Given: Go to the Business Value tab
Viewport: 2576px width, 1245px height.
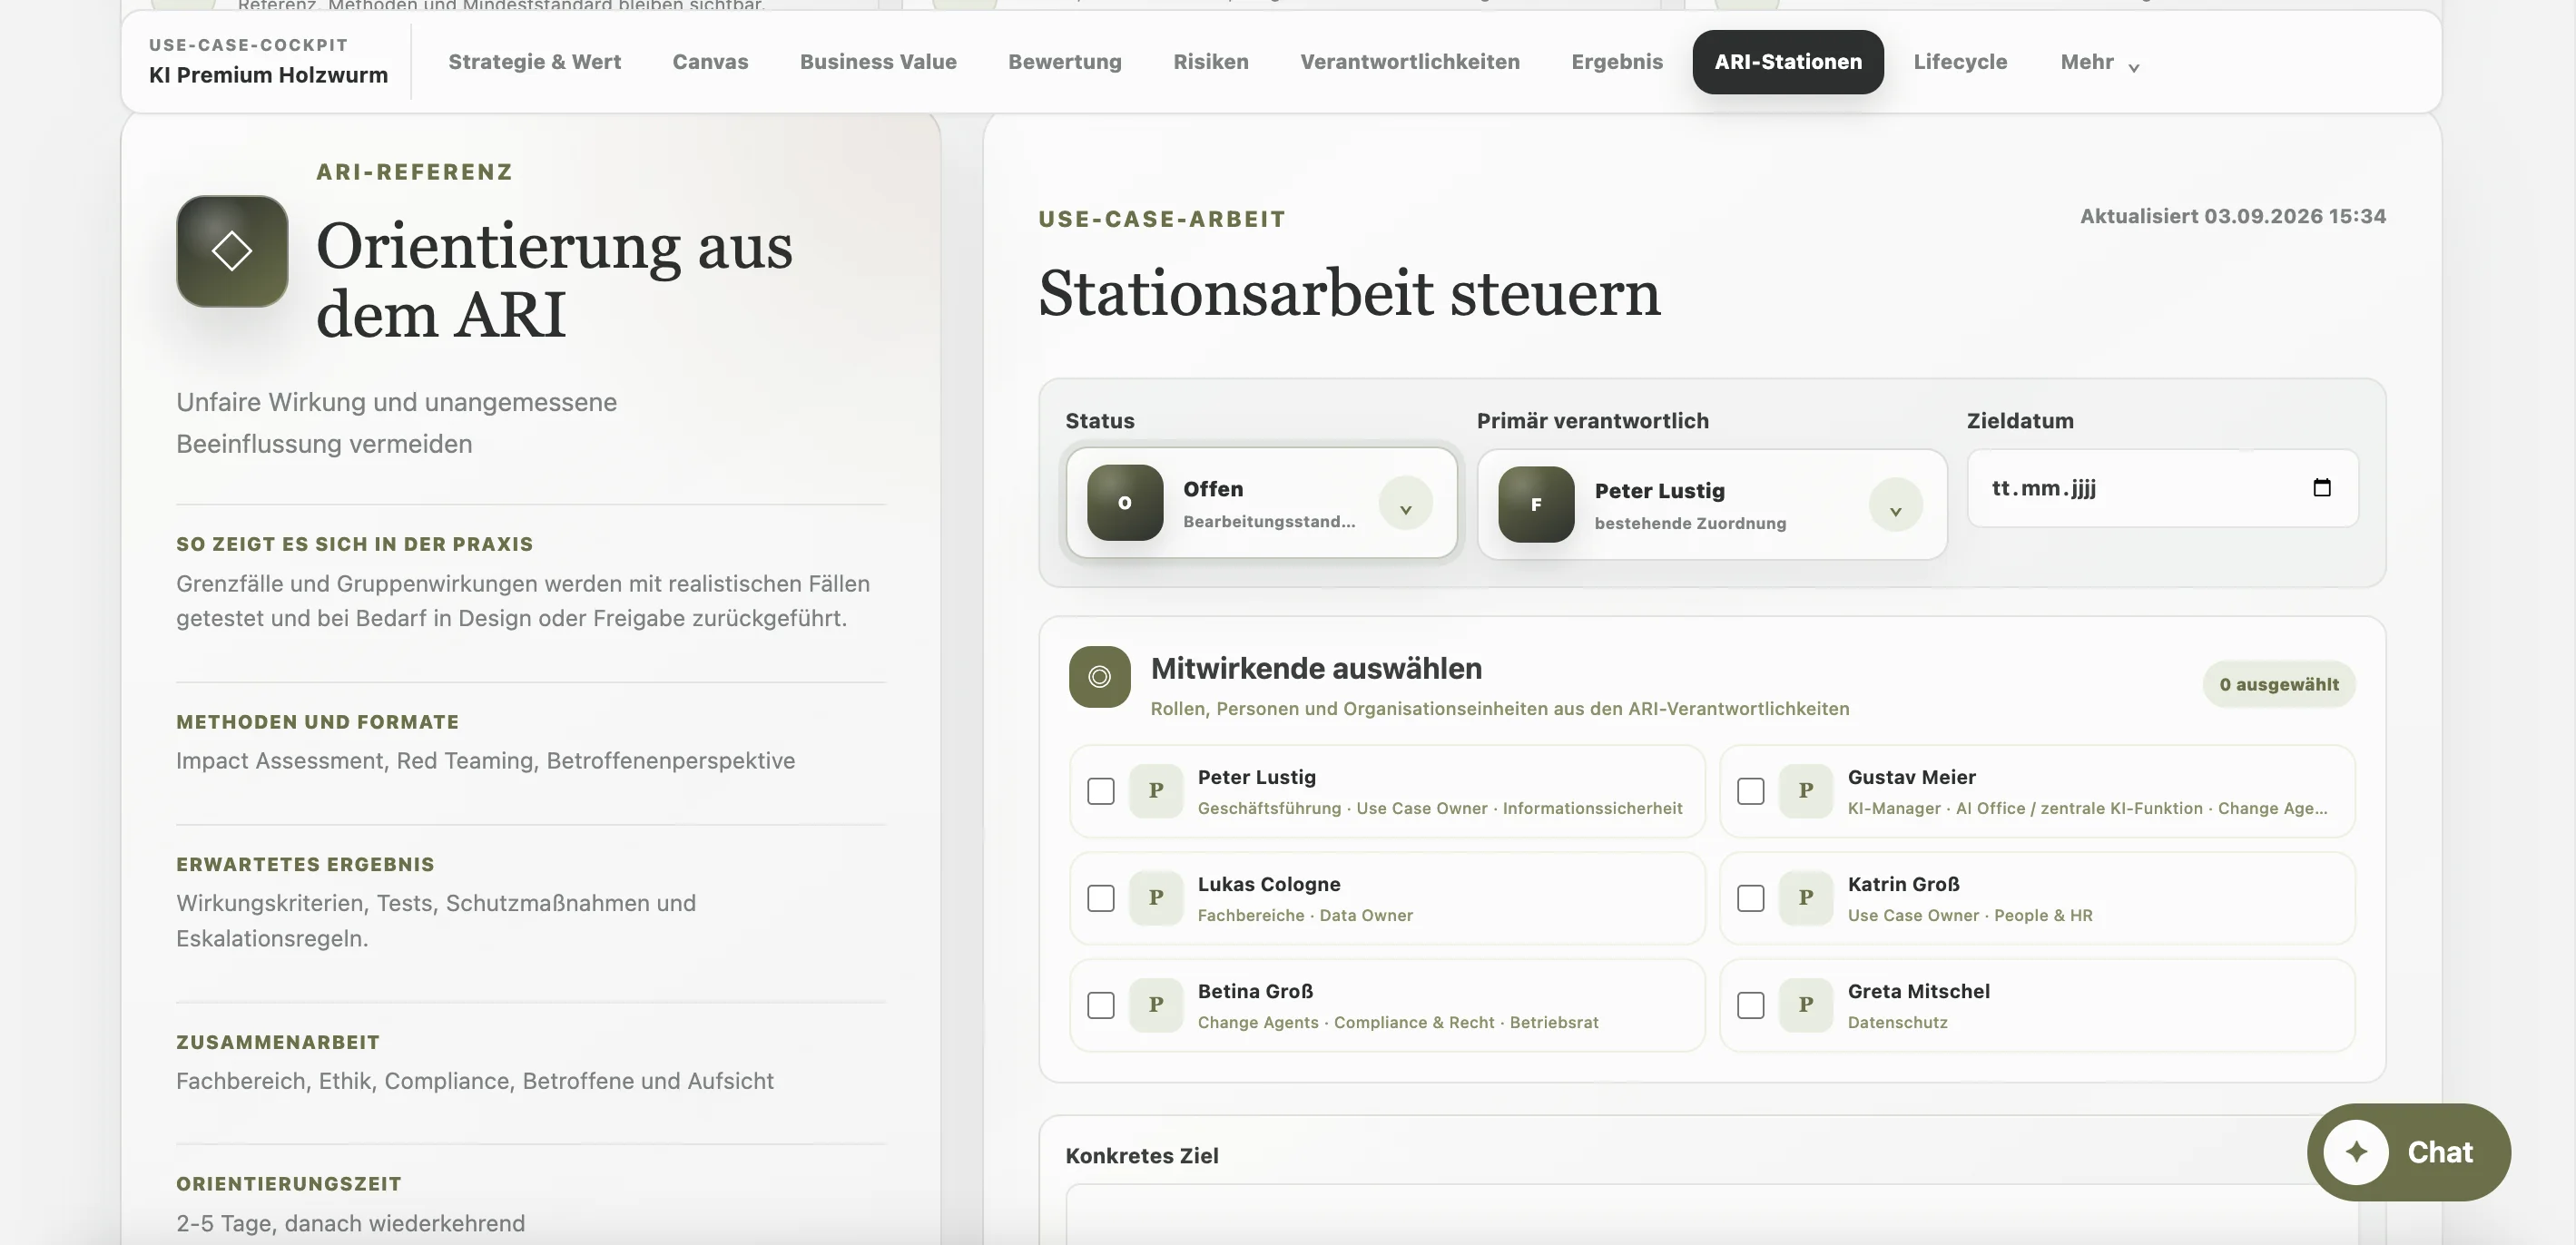Looking at the screenshot, I should (x=878, y=62).
